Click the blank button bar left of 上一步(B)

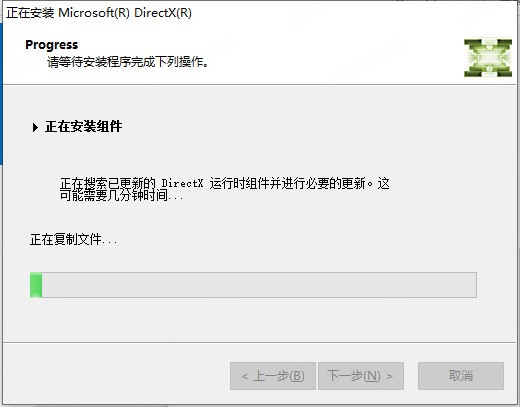tap(117, 376)
